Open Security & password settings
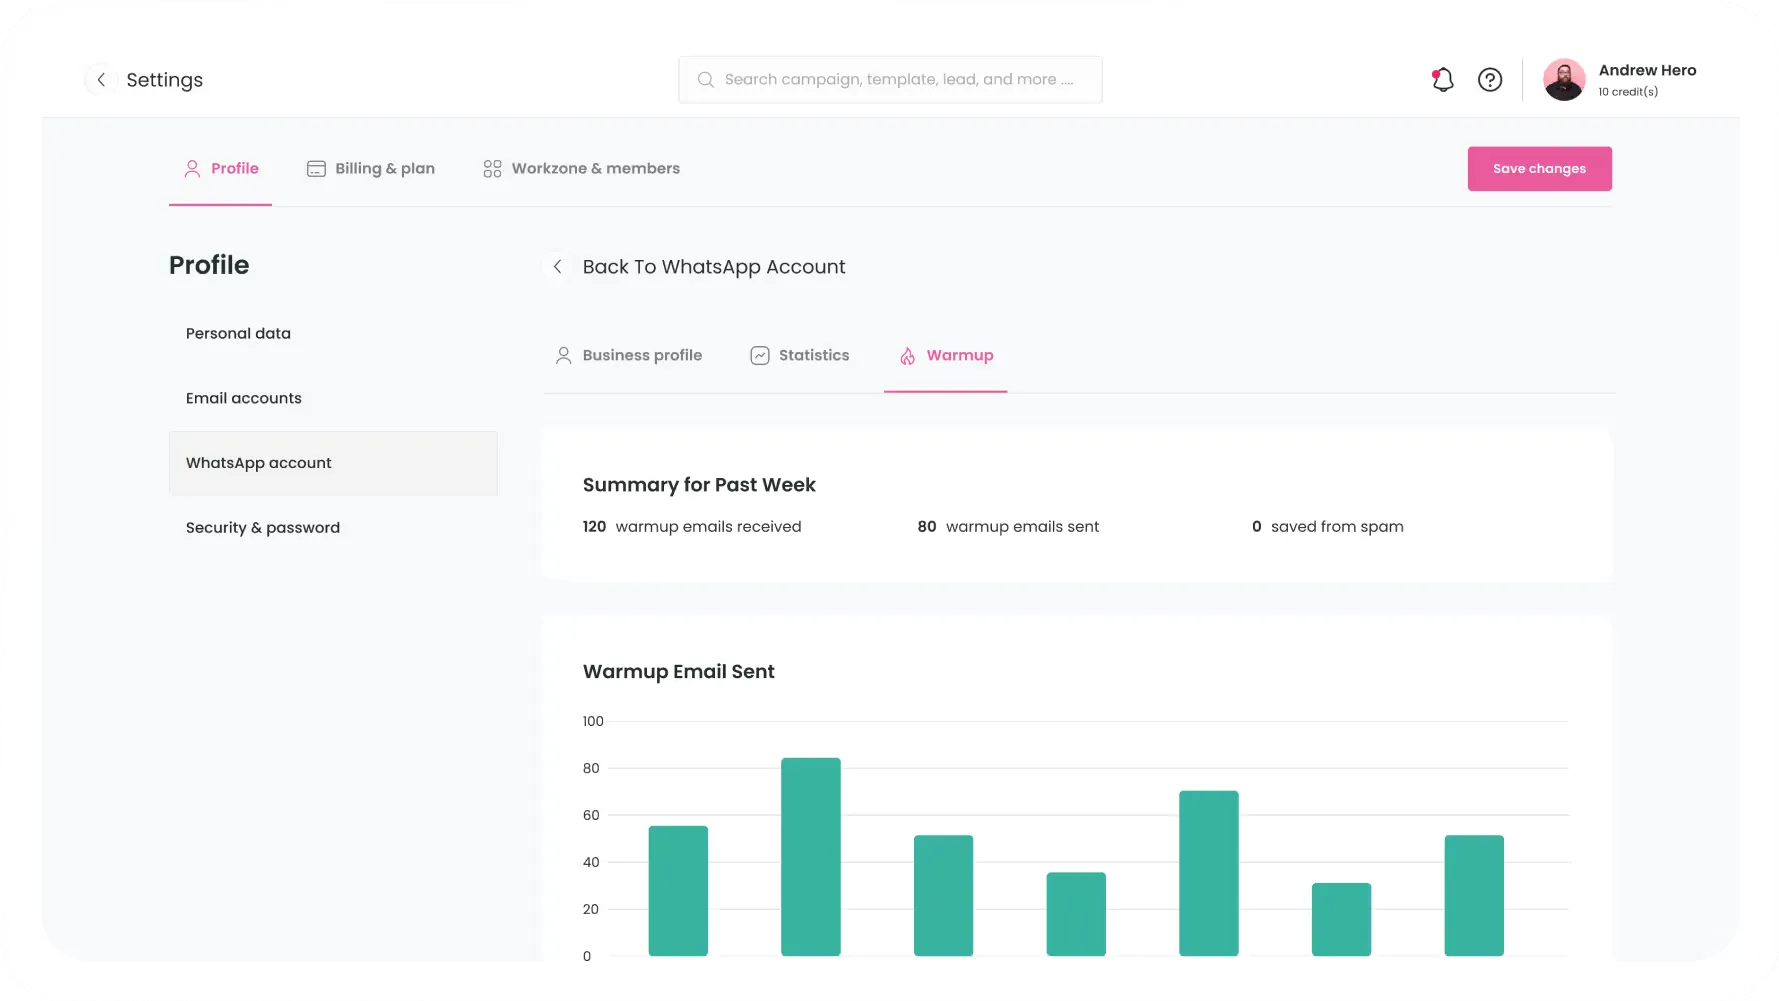1779x1001 pixels. [x=262, y=528]
